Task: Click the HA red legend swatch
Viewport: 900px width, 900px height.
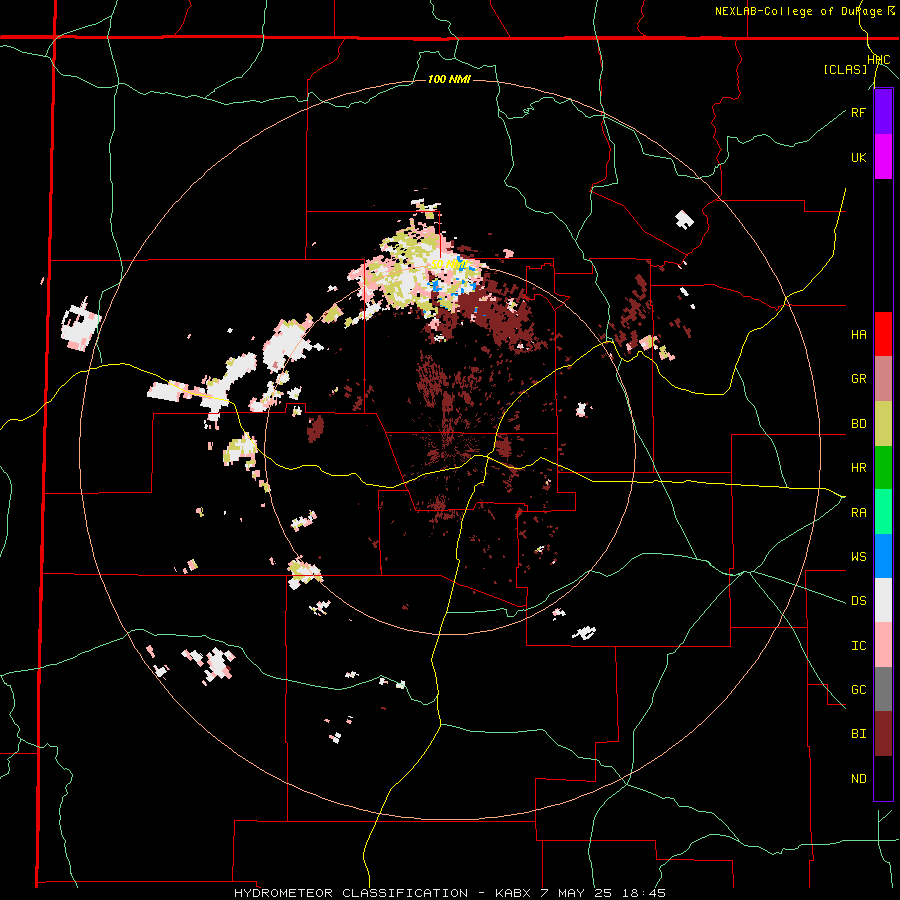Action: click(883, 334)
